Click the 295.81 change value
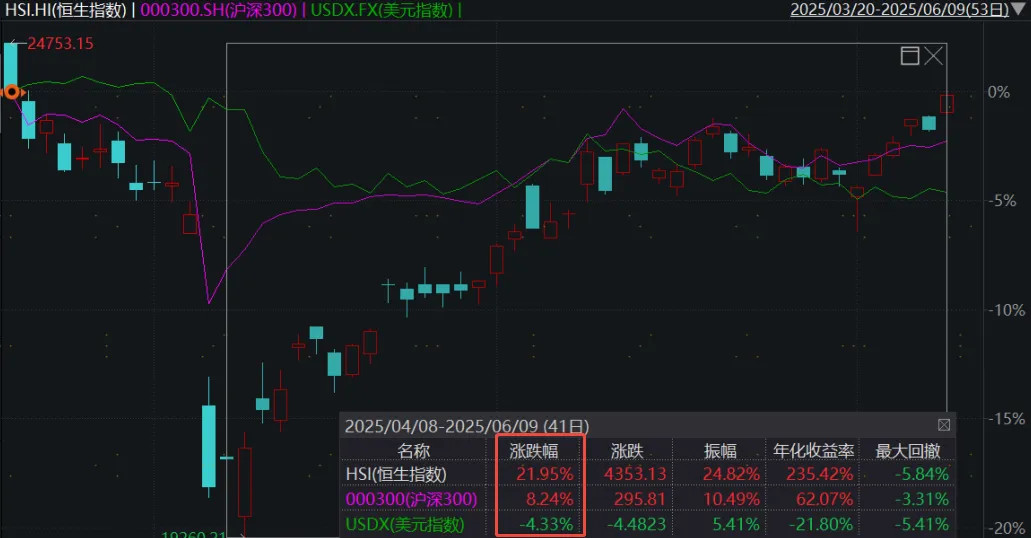 [x=640, y=499]
